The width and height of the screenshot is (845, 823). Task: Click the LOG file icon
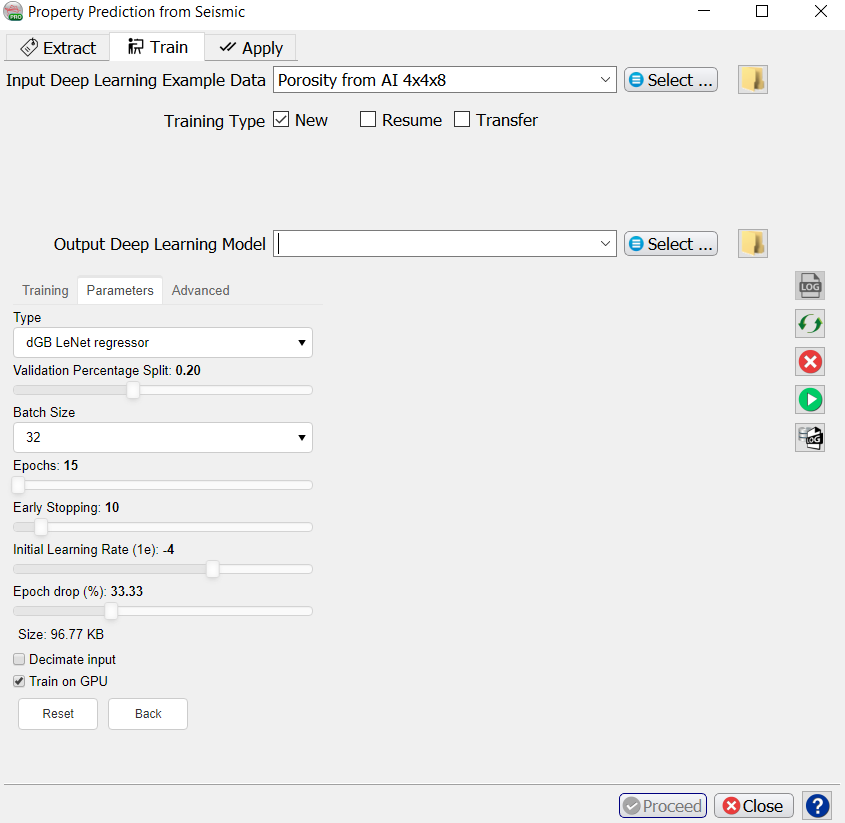(810, 286)
